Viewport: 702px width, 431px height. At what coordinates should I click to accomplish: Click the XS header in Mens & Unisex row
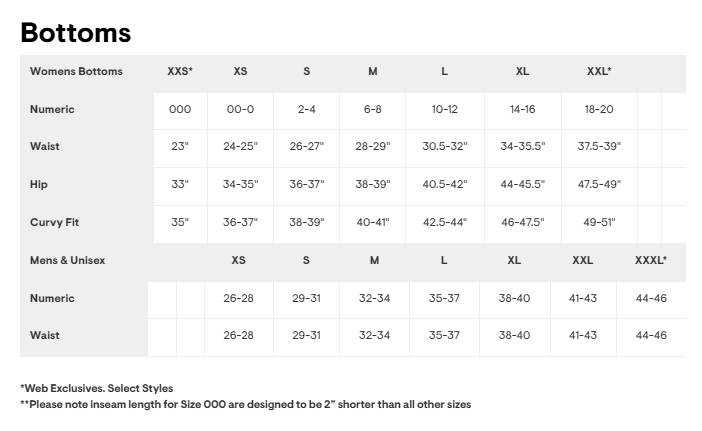point(238,260)
